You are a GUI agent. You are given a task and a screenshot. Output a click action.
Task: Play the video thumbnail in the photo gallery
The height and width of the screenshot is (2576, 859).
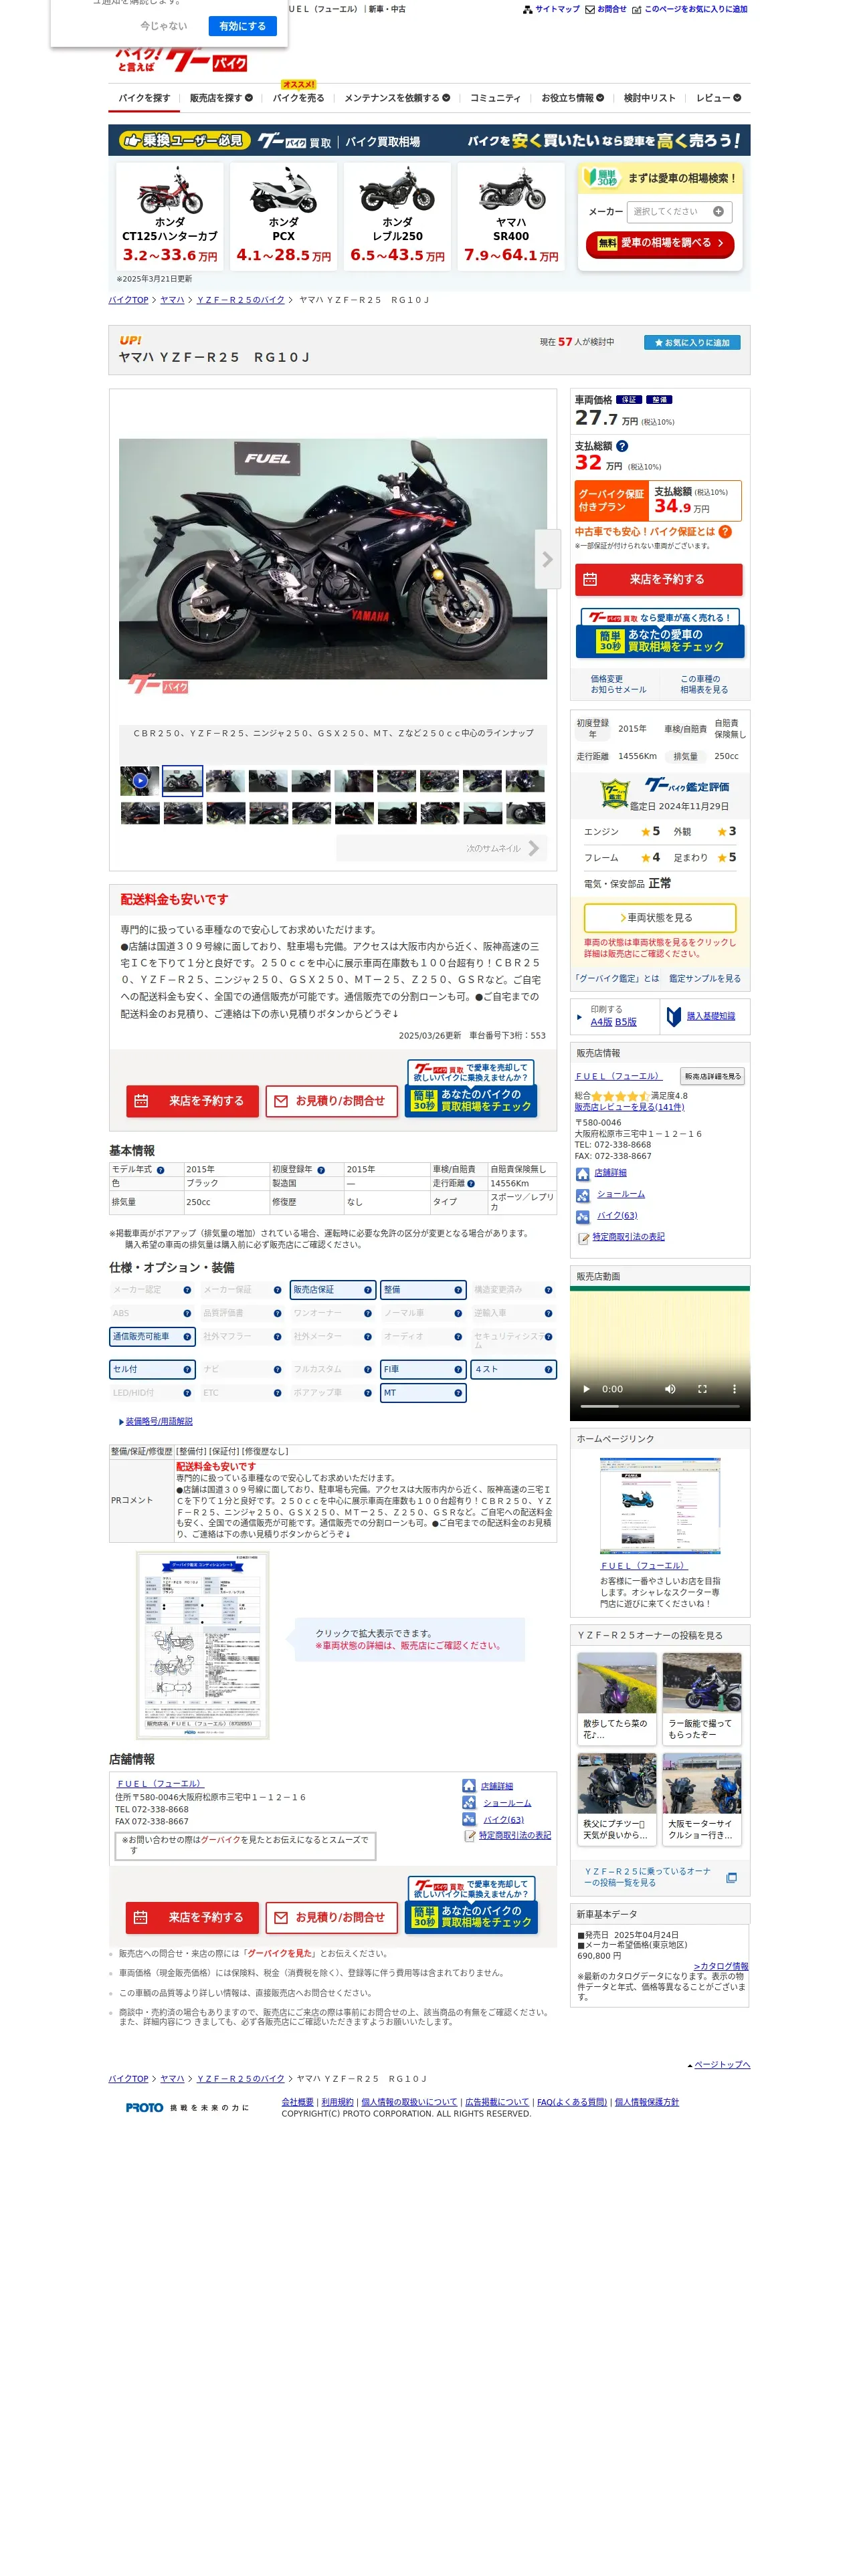pos(140,781)
